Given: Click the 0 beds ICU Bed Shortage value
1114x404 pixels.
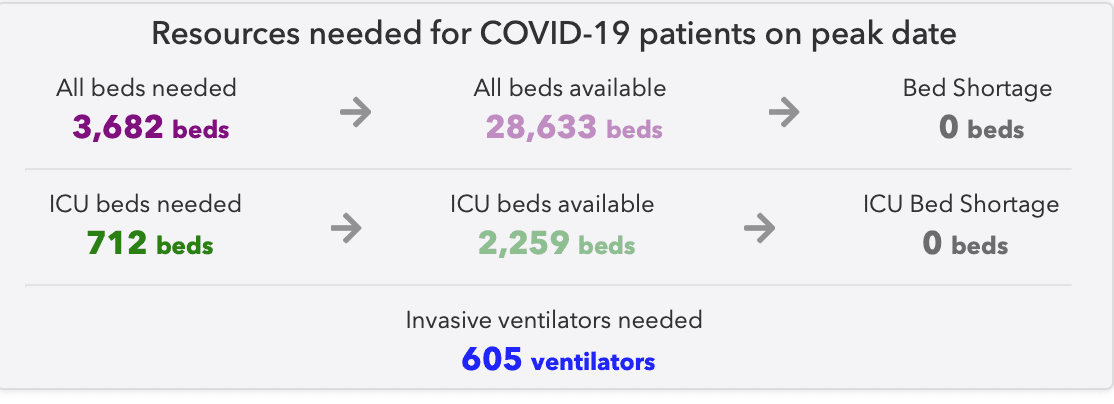Looking at the screenshot, I should click(965, 244).
